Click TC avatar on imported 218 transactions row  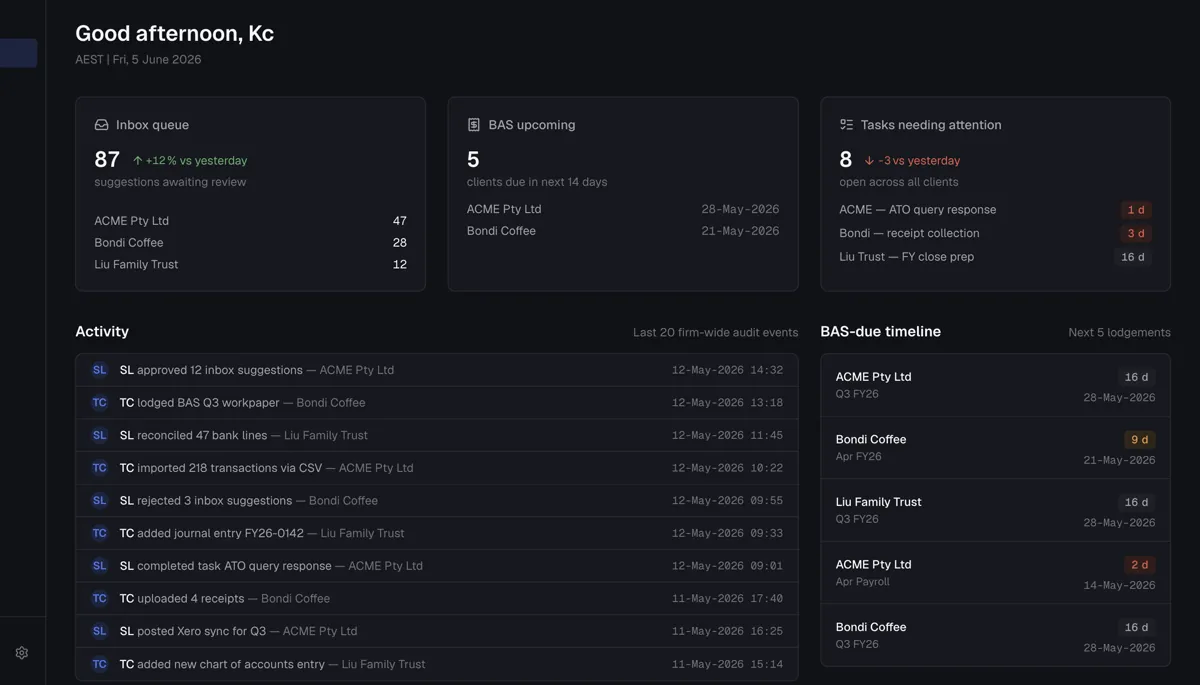pos(99,468)
